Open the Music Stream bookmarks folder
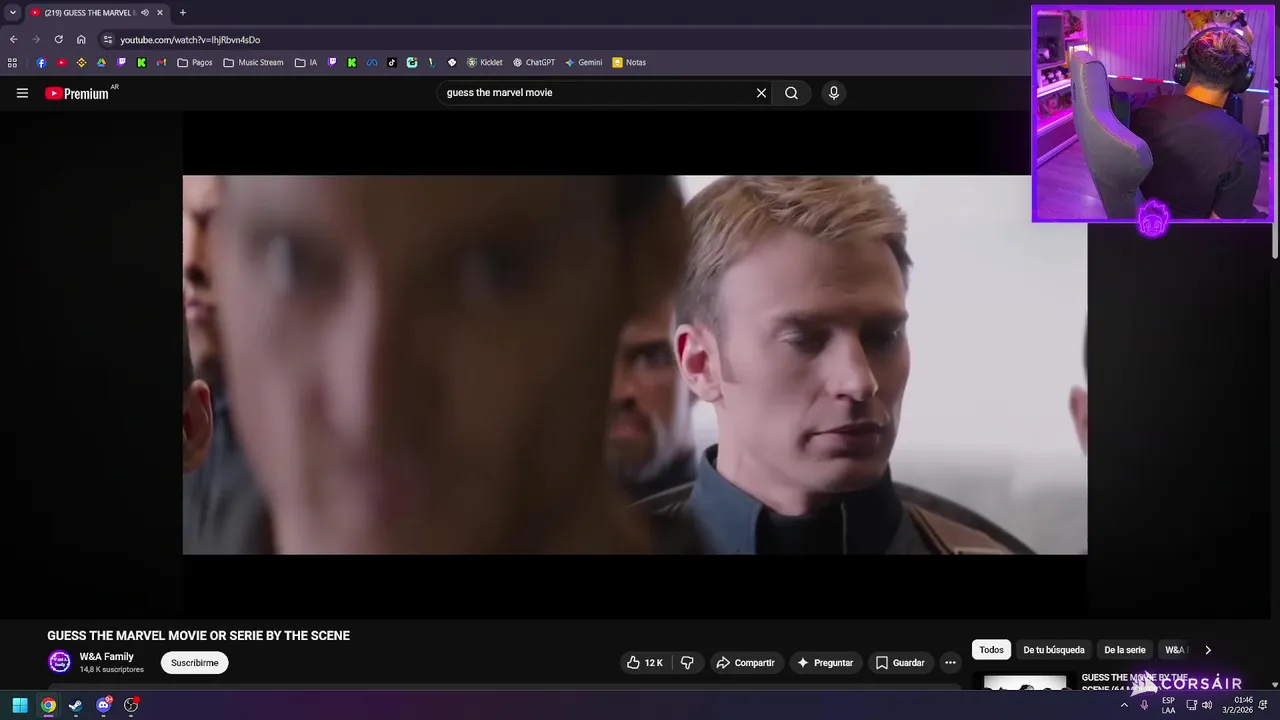This screenshot has width=1280, height=720. [253, 62]
